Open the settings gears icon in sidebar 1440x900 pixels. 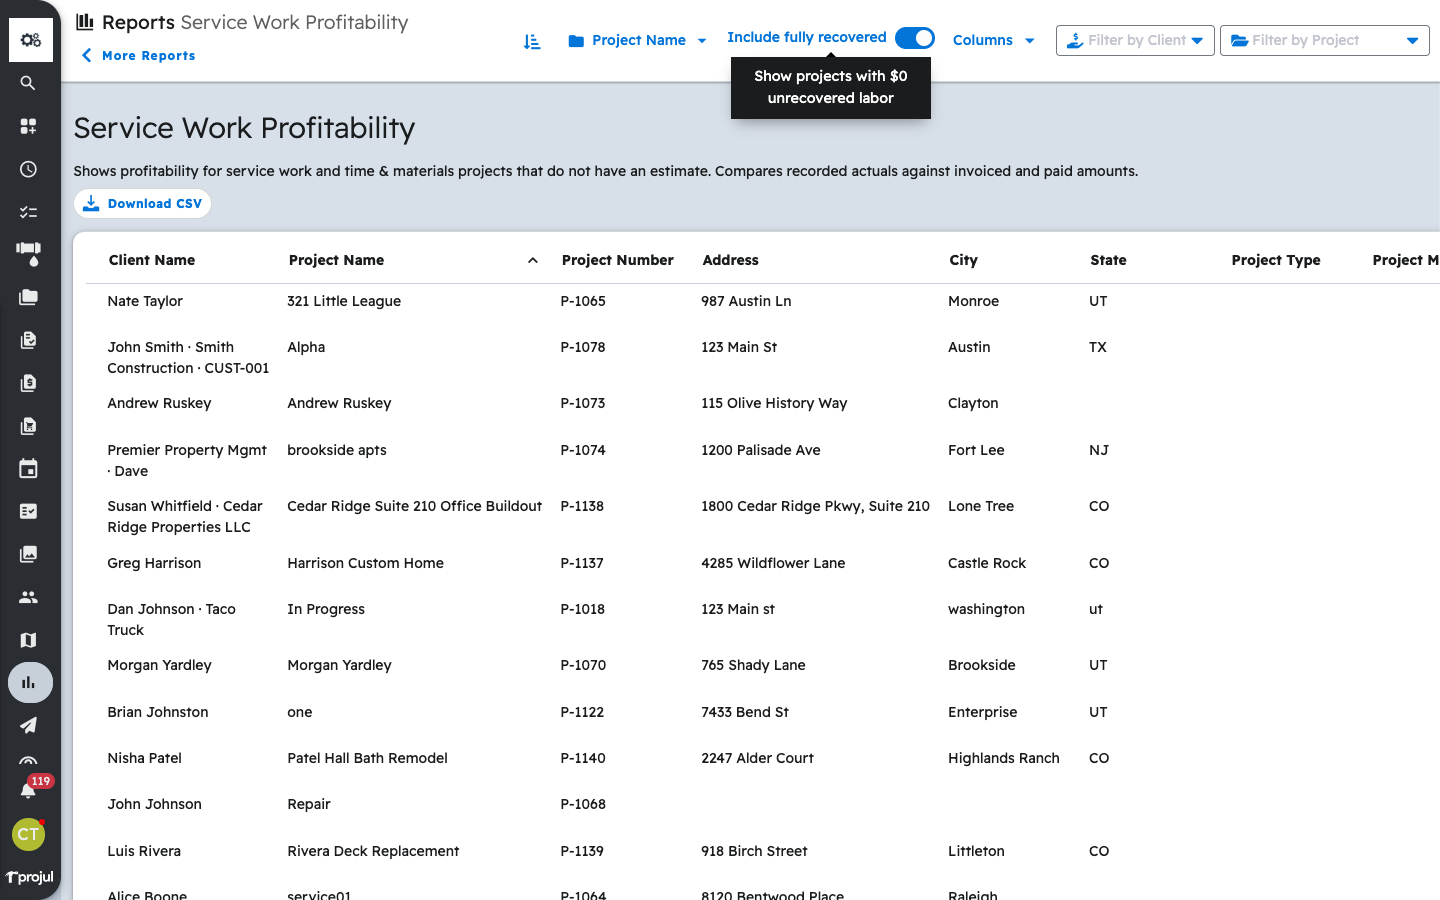30,40
